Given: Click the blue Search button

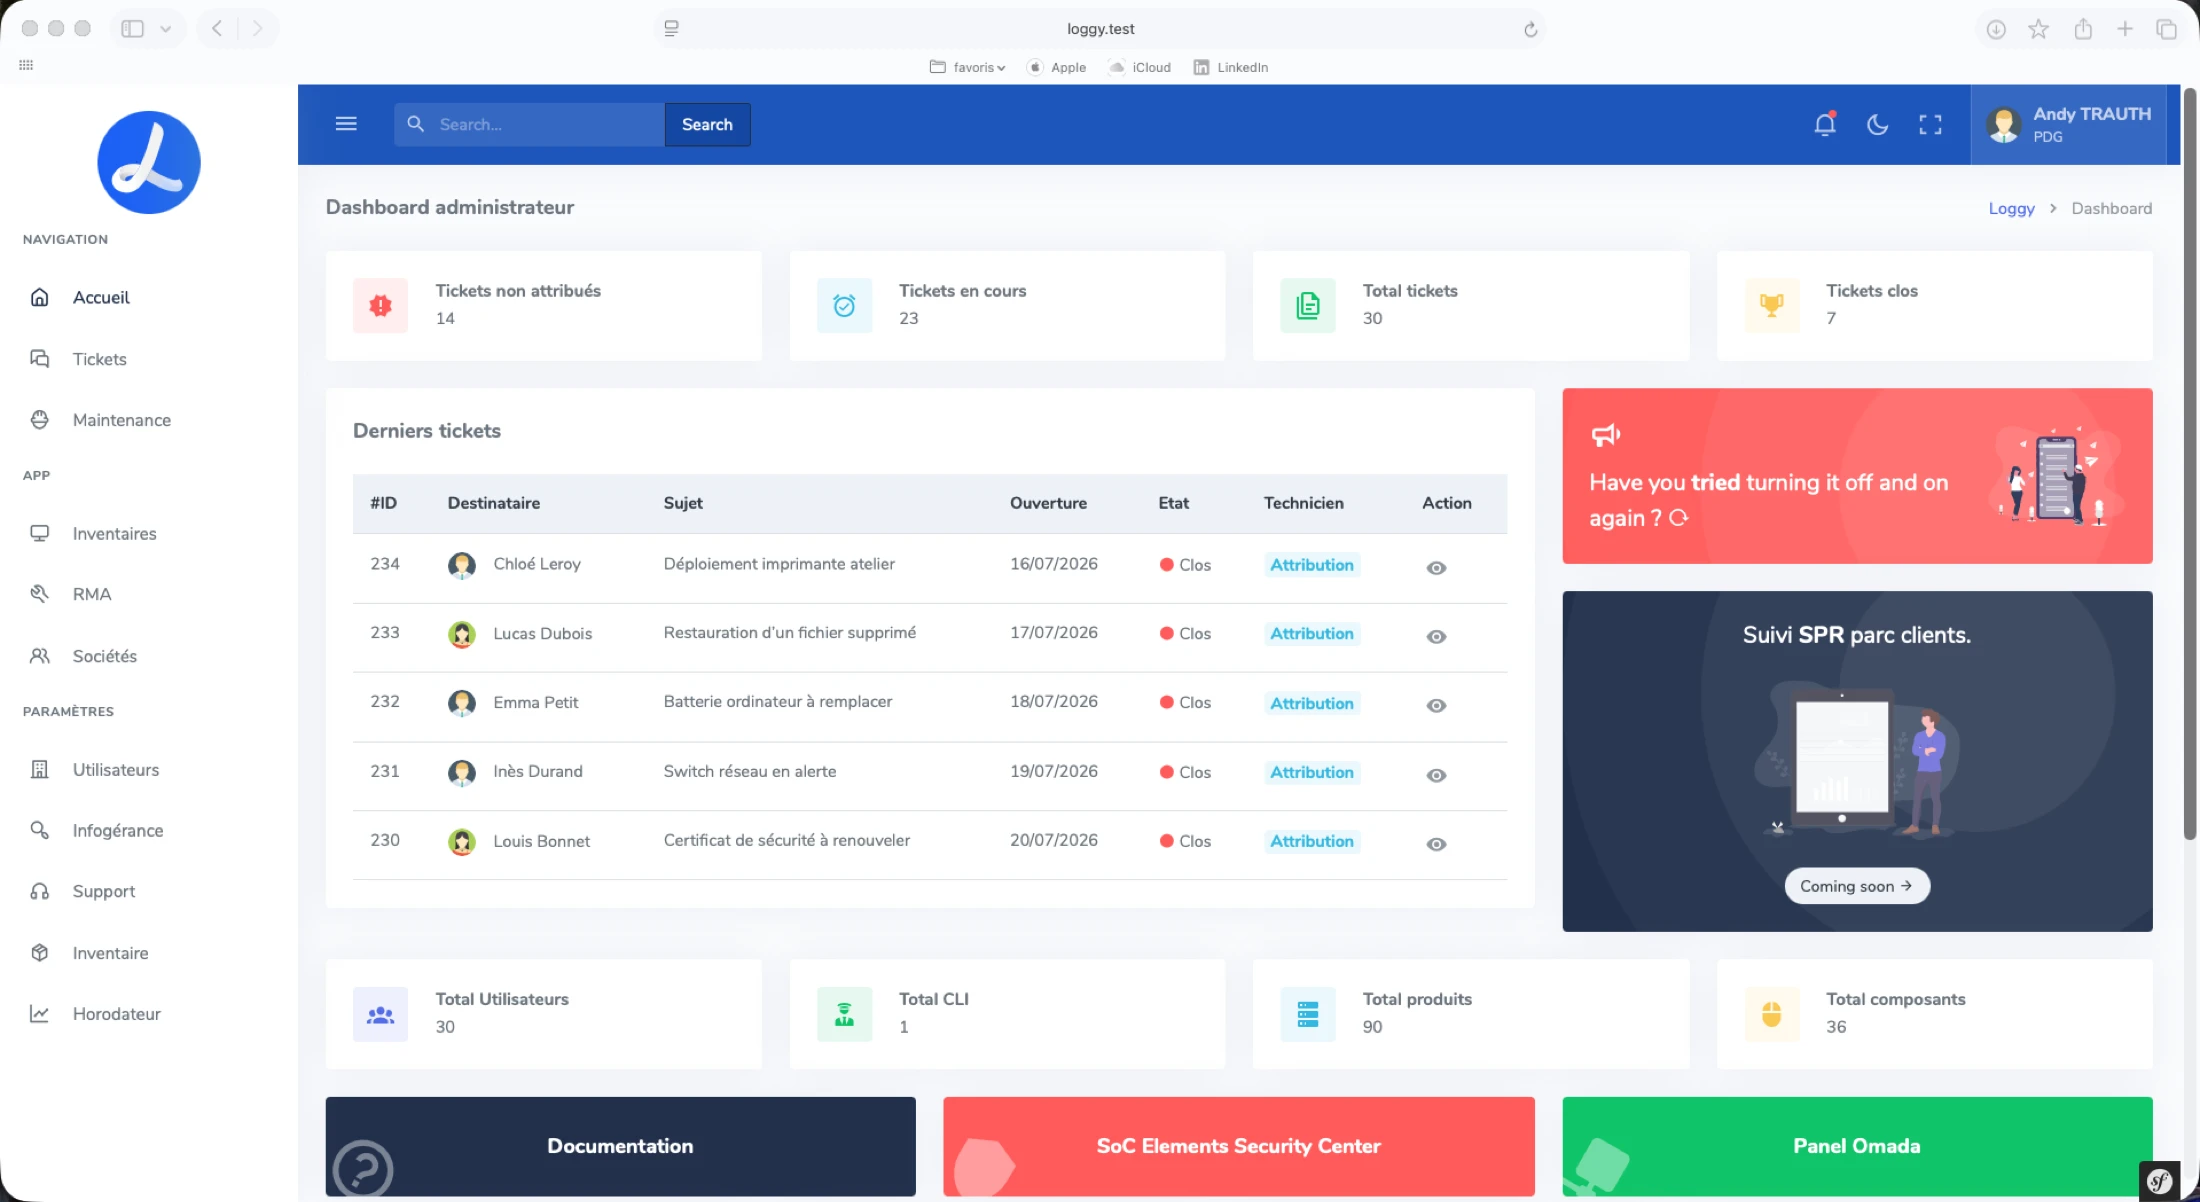Looking at the screenshot, I should (x=707, y=124).
